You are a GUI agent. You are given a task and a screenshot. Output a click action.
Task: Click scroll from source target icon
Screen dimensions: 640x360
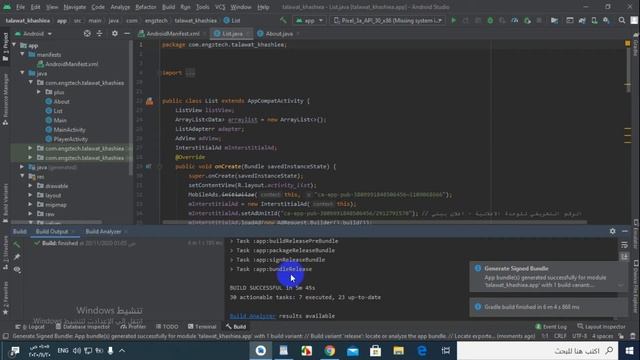coord(87,33)
